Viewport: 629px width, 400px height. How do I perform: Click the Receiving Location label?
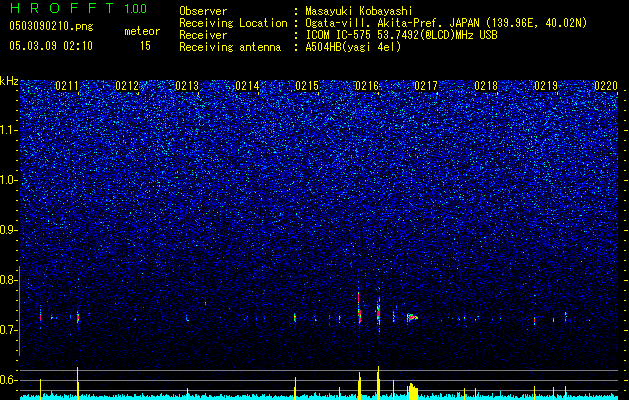233,23
